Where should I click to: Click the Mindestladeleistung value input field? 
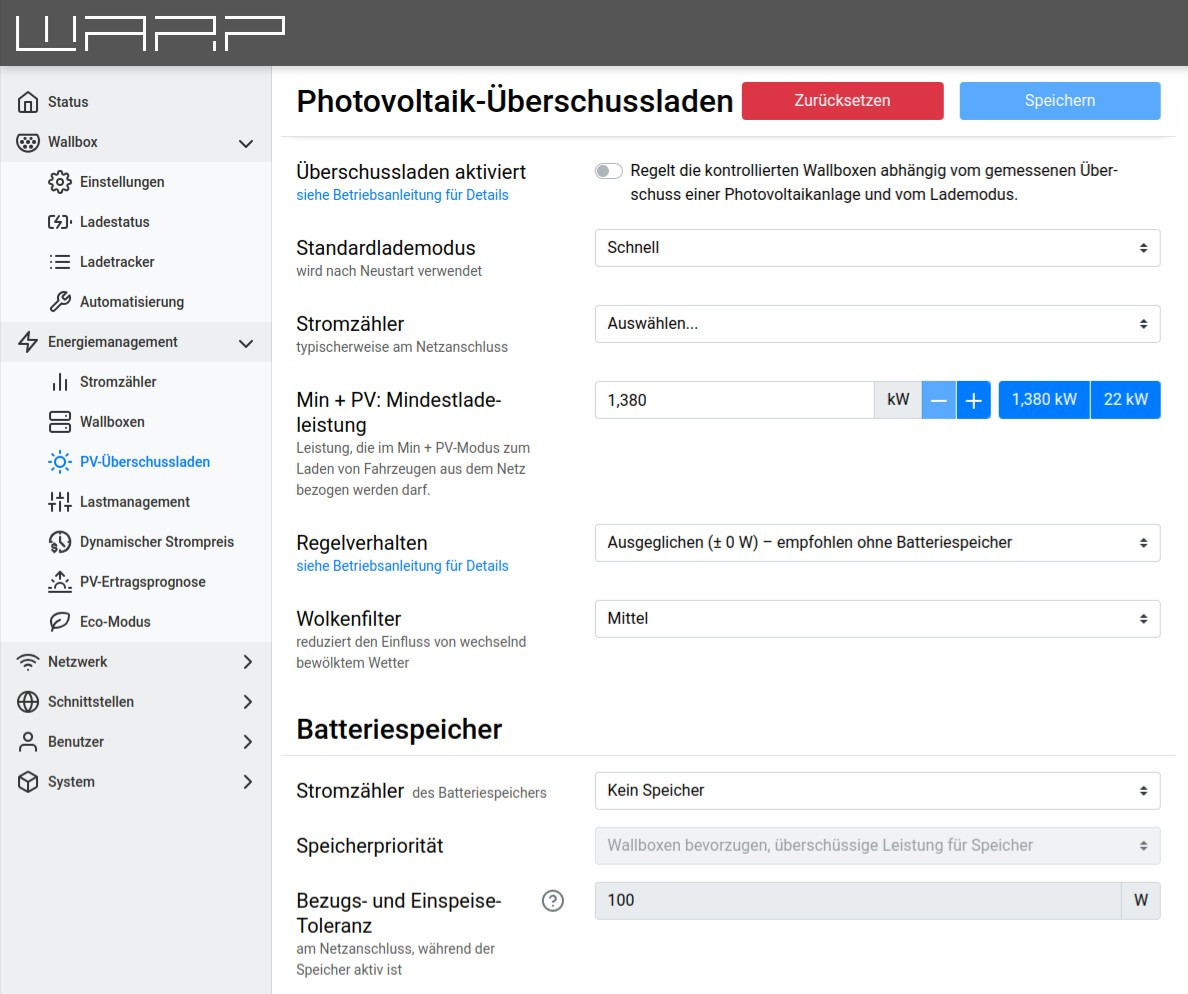pos(734,400)
